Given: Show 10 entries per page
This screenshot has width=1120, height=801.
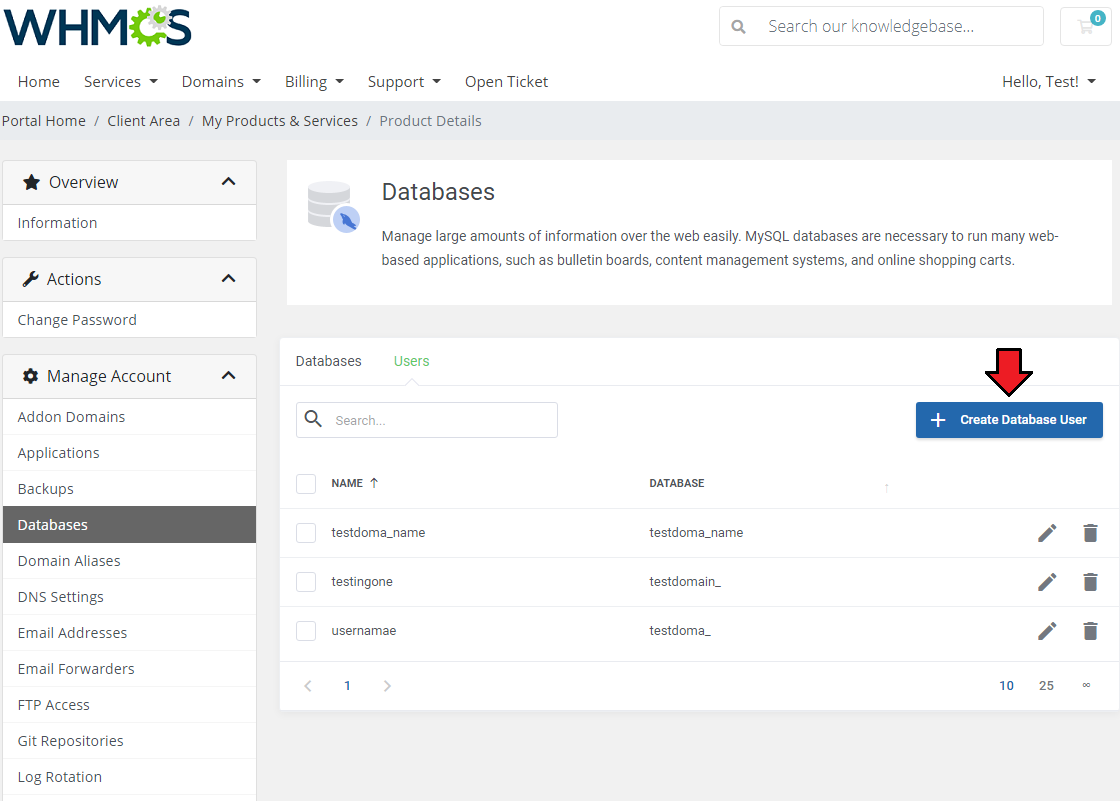Looking at the screenshot, I should 1006,686.
